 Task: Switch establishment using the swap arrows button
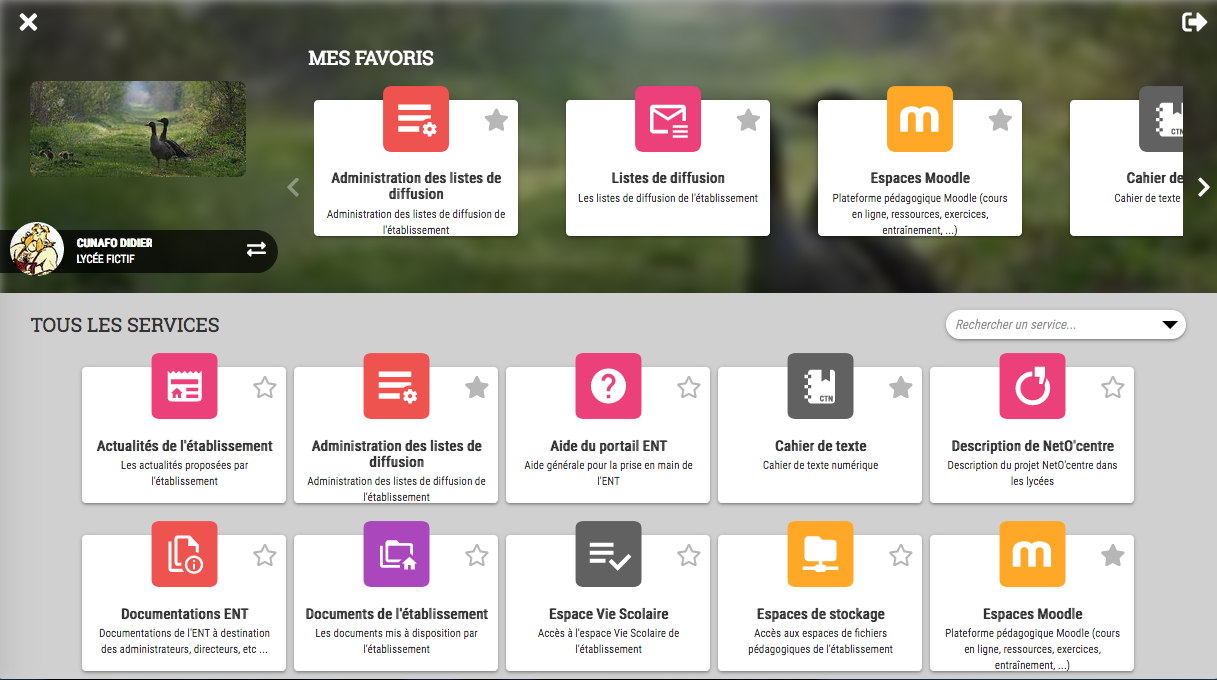click(256, 249)
